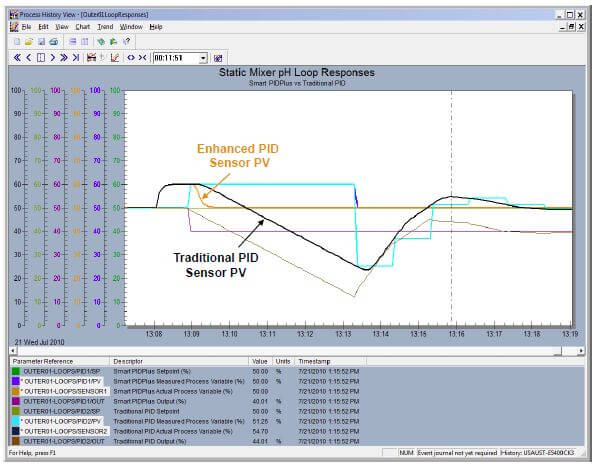598x468 pixels.
Task: Click the green PID1/SP color swatch
Action: pos(16,371)
